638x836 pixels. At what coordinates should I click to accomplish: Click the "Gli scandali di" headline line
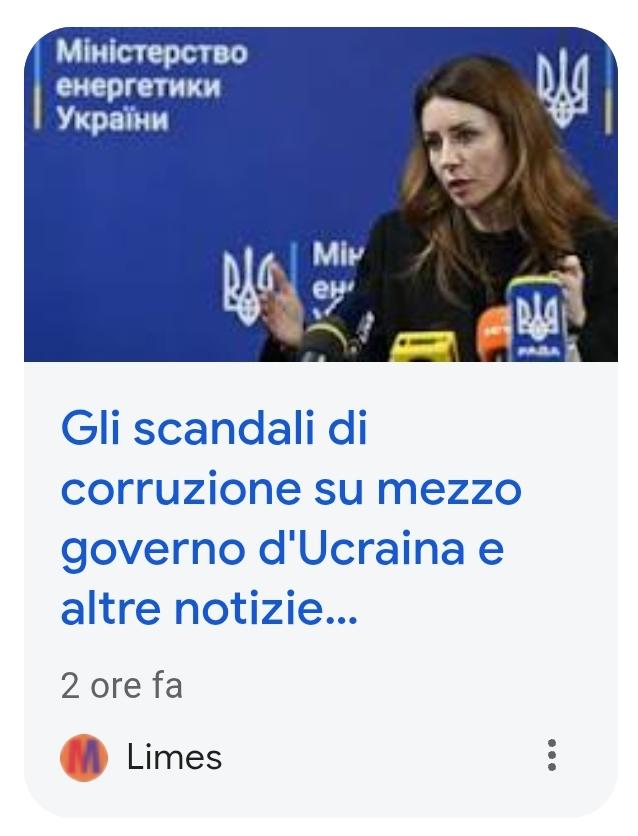click(214, 428)
